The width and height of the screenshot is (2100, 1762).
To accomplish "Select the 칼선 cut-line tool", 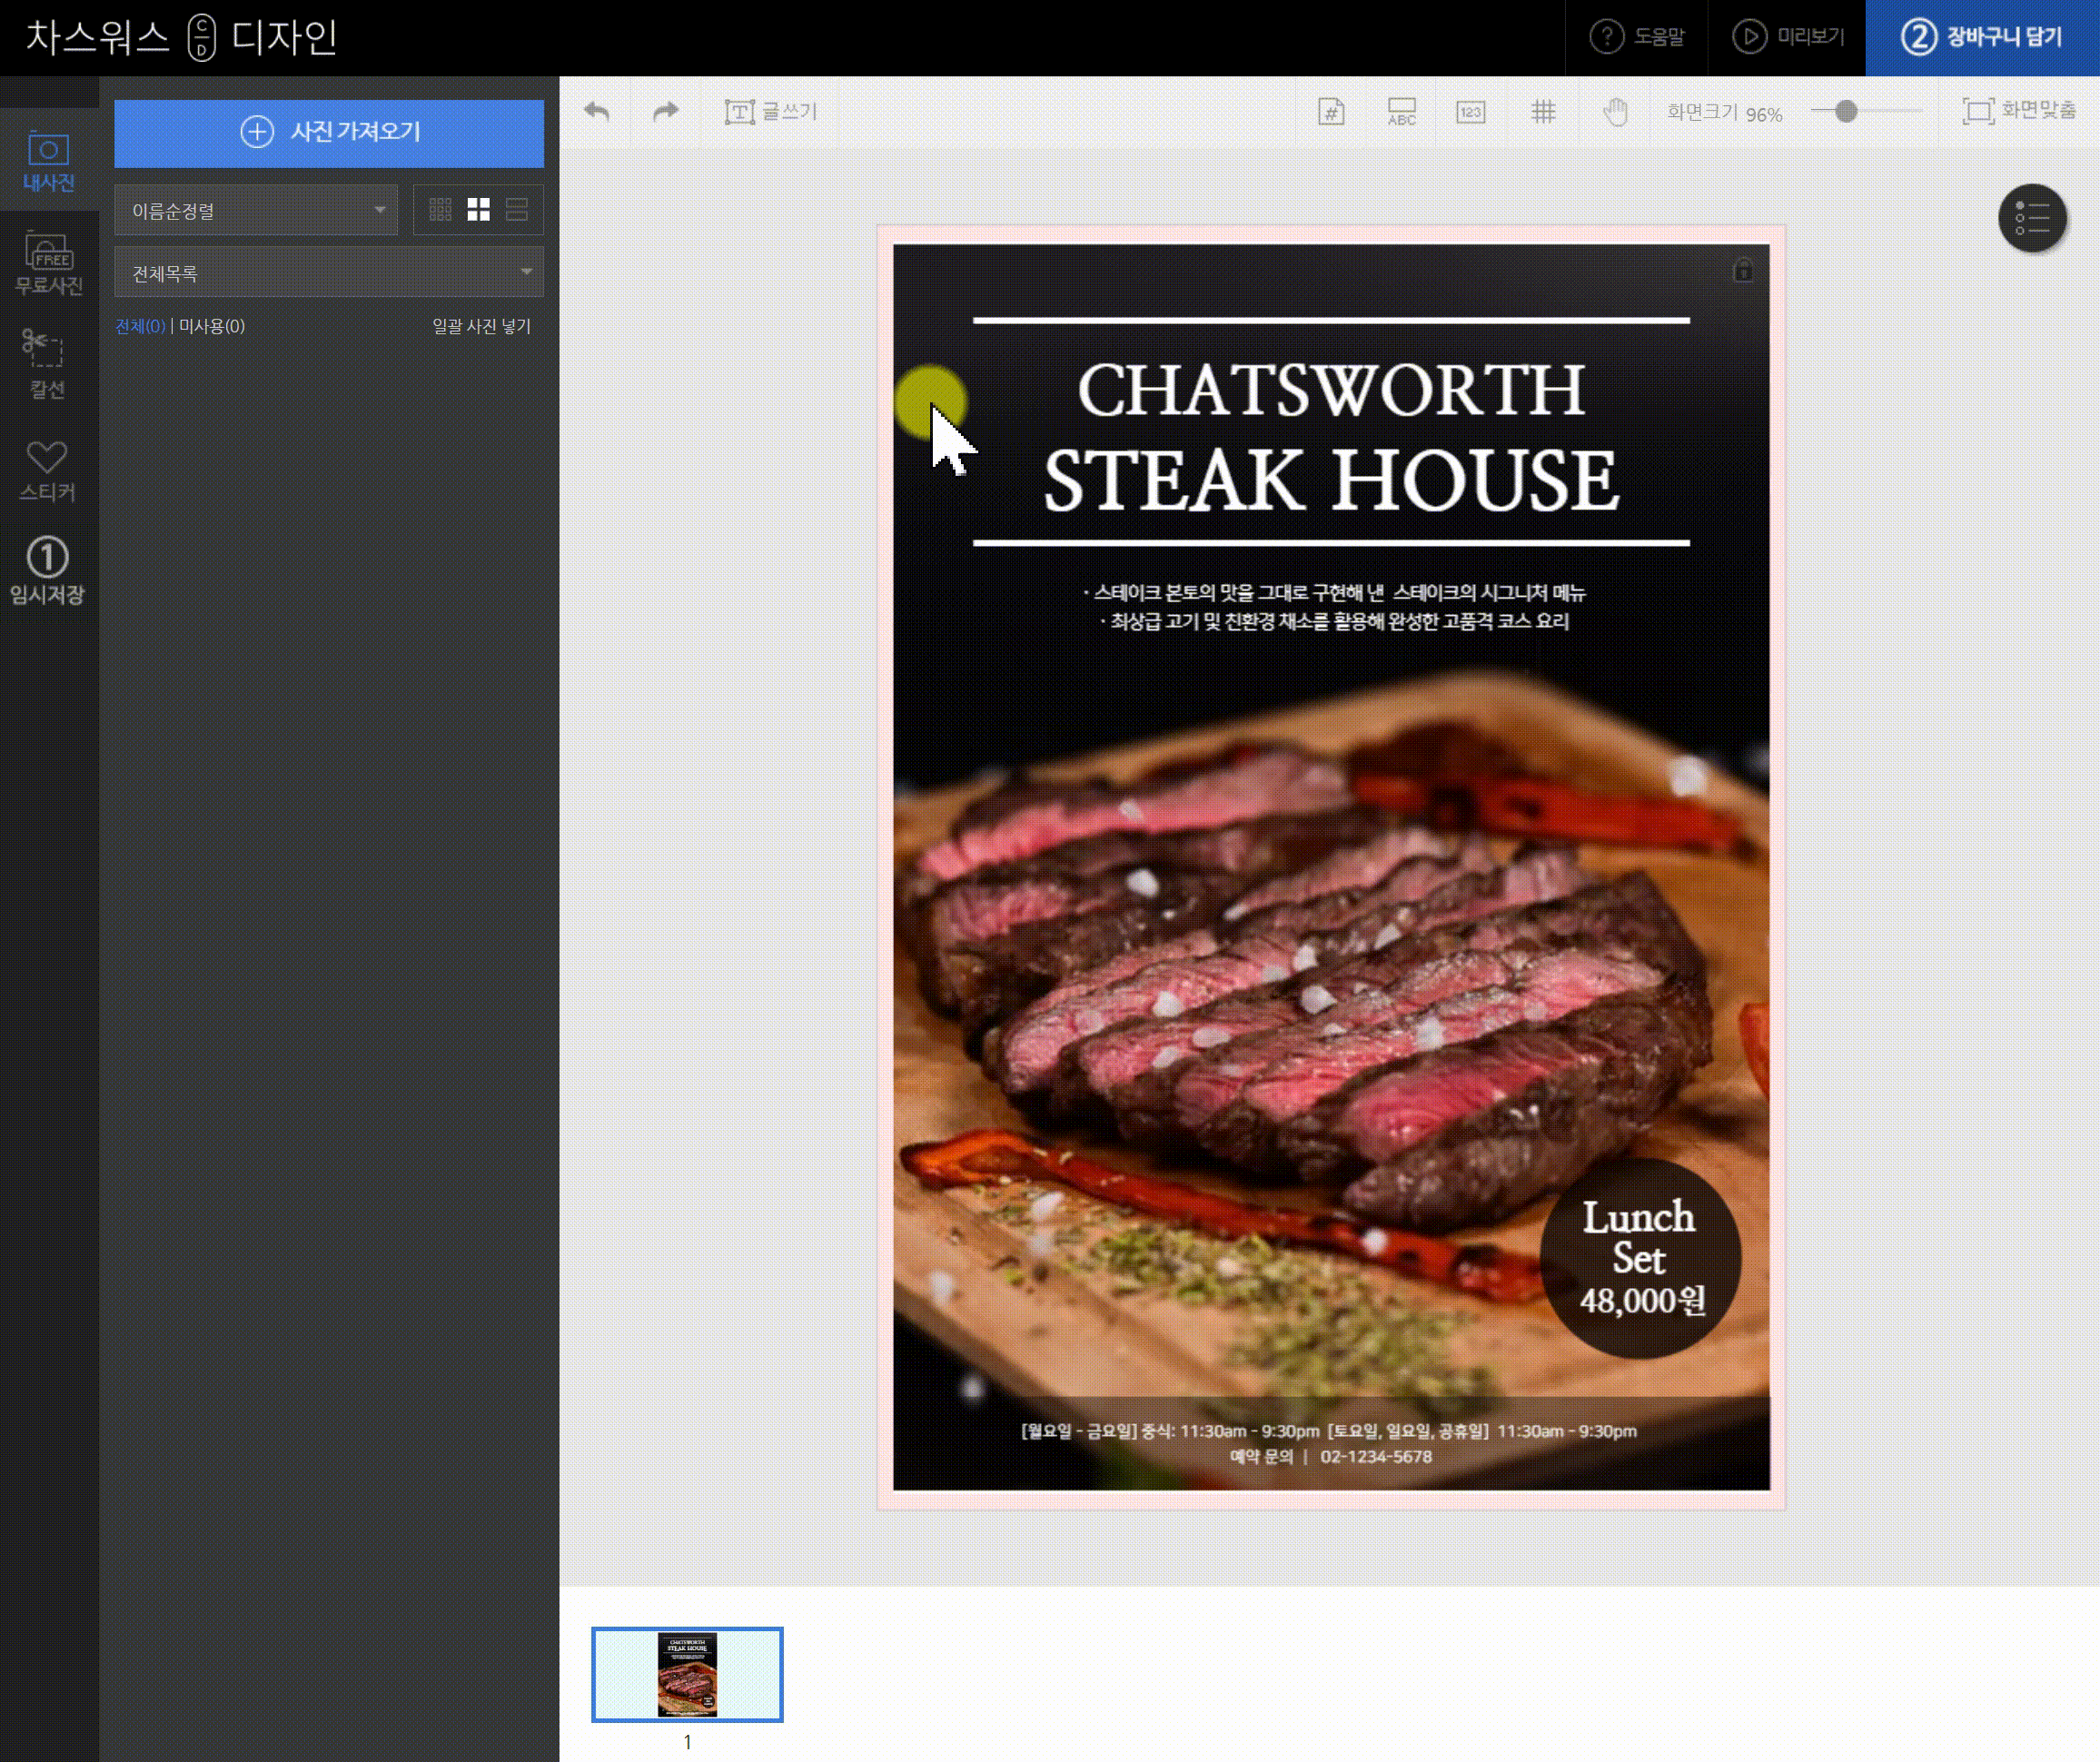I will pos(48,366).
